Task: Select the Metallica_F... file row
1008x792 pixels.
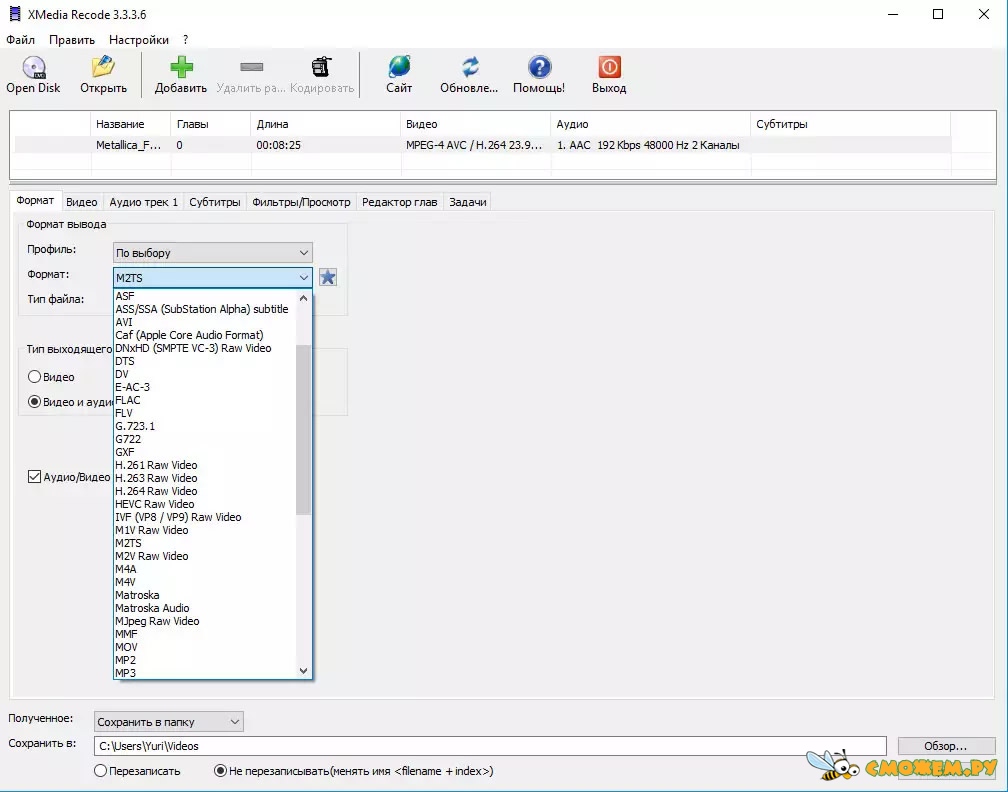Action: pyautogui.click(x=482, y=145)
